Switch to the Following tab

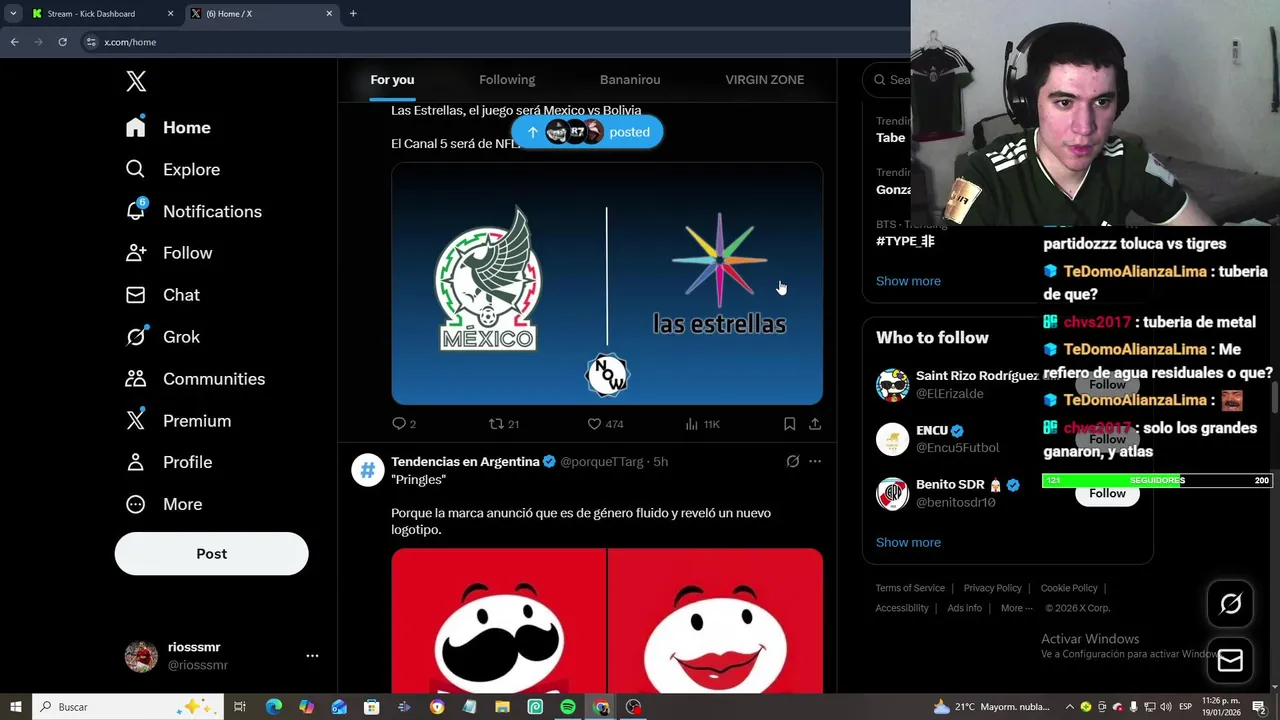click(507, 80)
